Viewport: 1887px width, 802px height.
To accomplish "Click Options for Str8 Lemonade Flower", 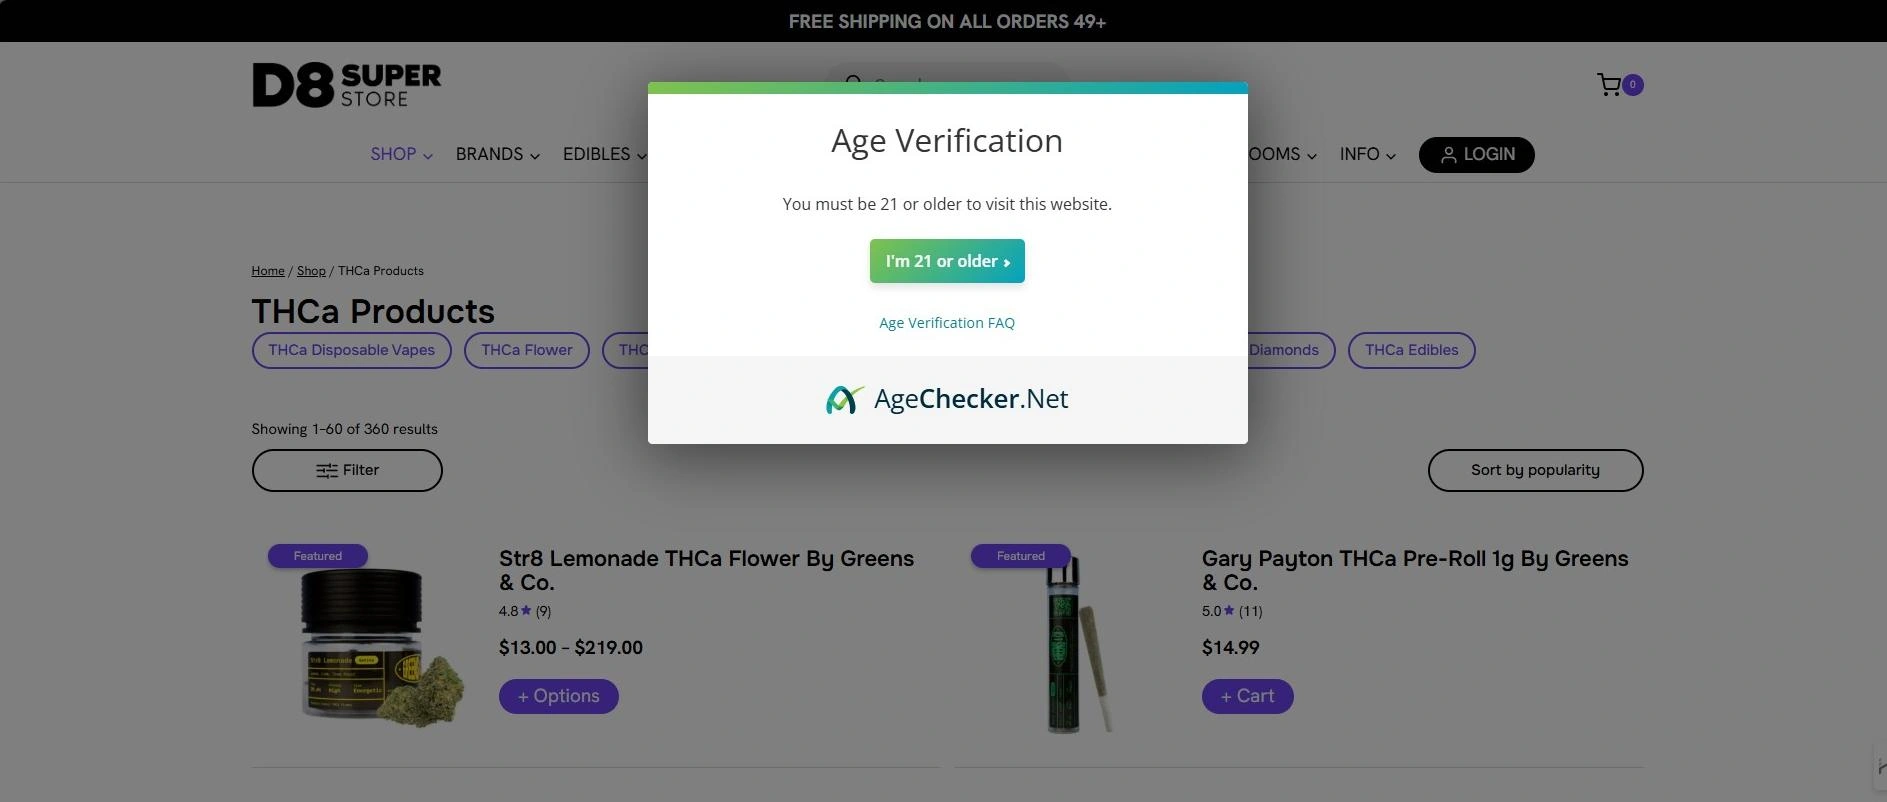I will tap(558, 696).
